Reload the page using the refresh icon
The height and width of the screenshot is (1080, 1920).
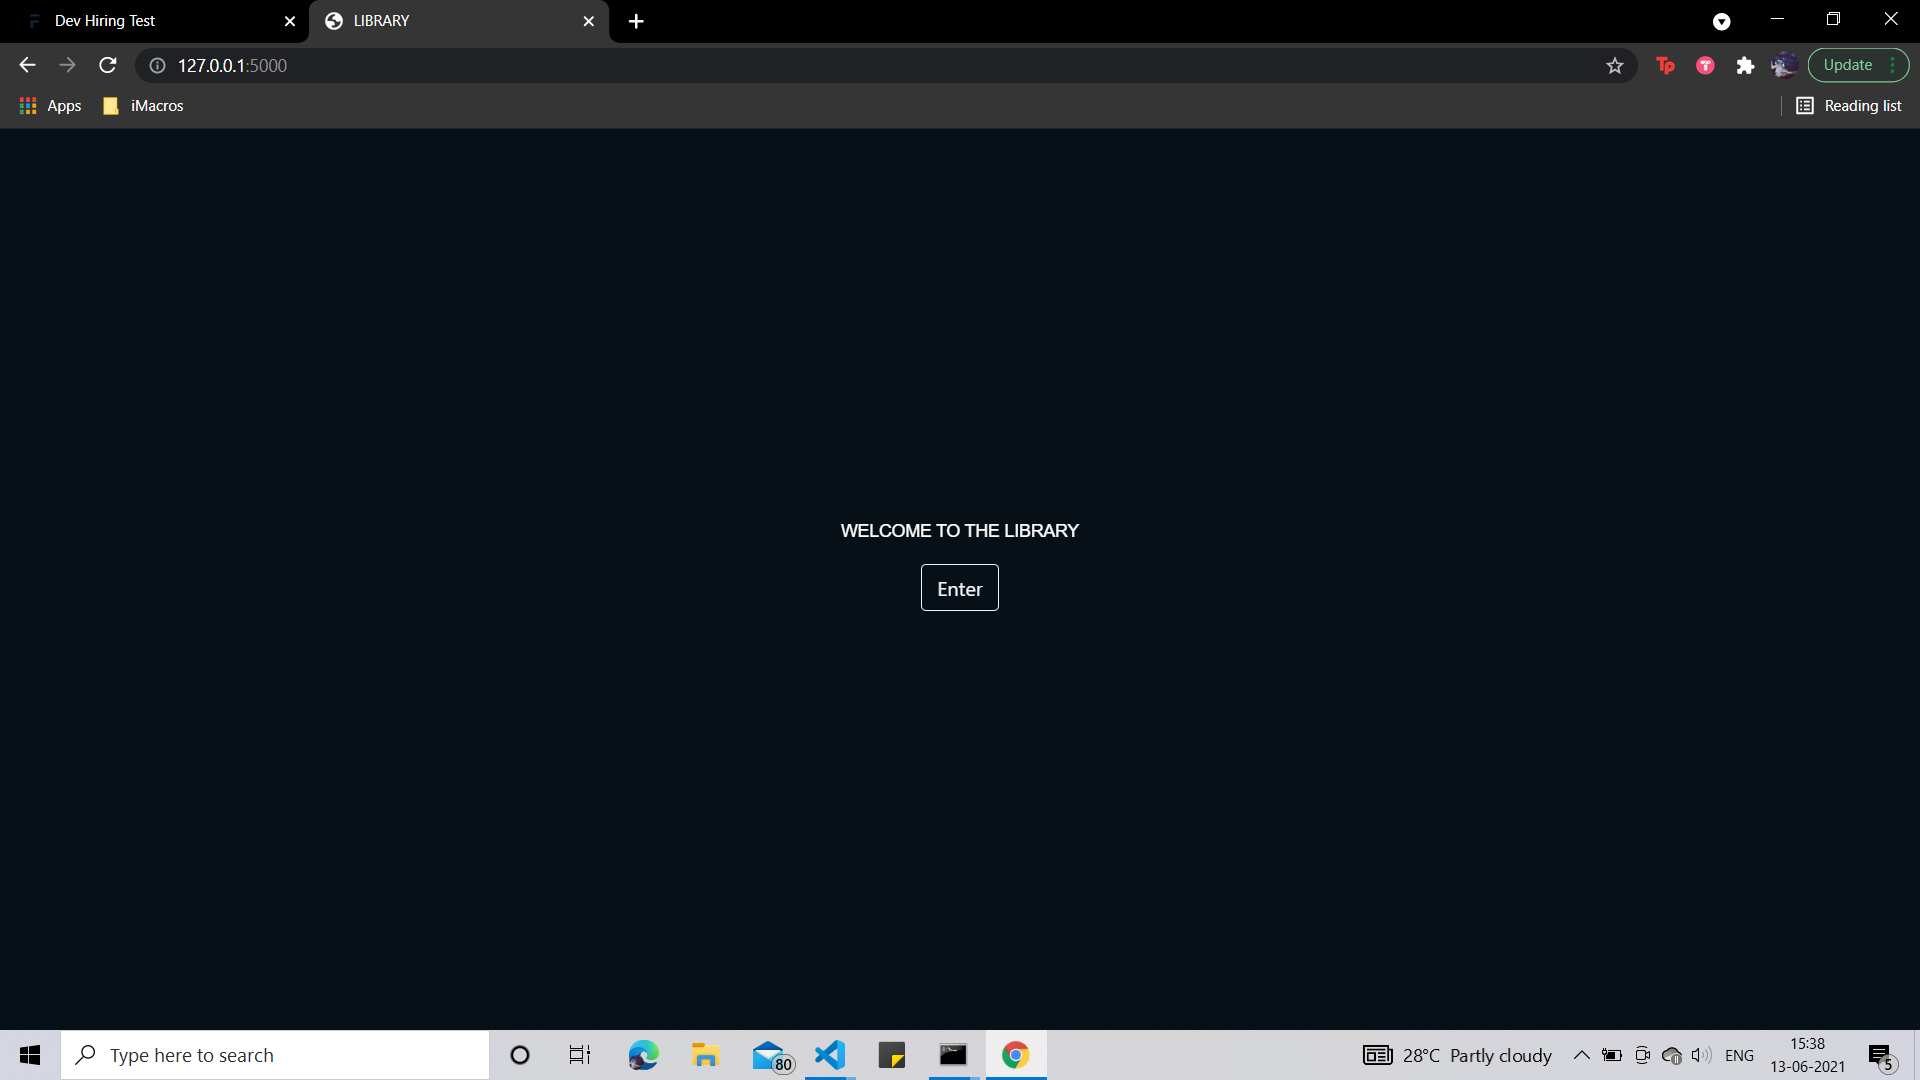pyautogui.click(x=107, y=65)
